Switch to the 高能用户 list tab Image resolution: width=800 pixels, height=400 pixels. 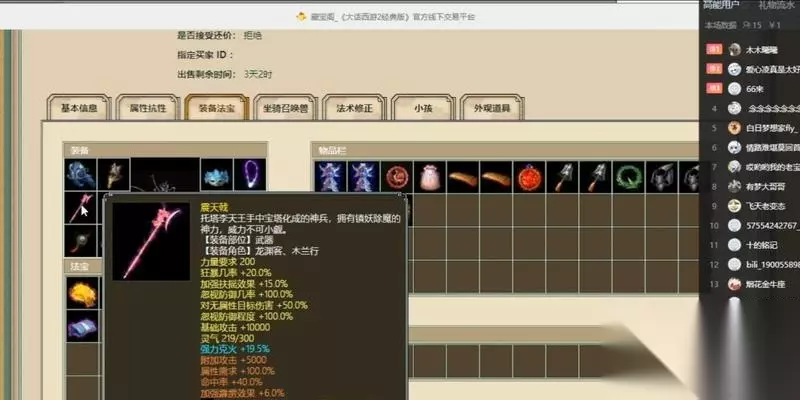click(x=721, y=5)
